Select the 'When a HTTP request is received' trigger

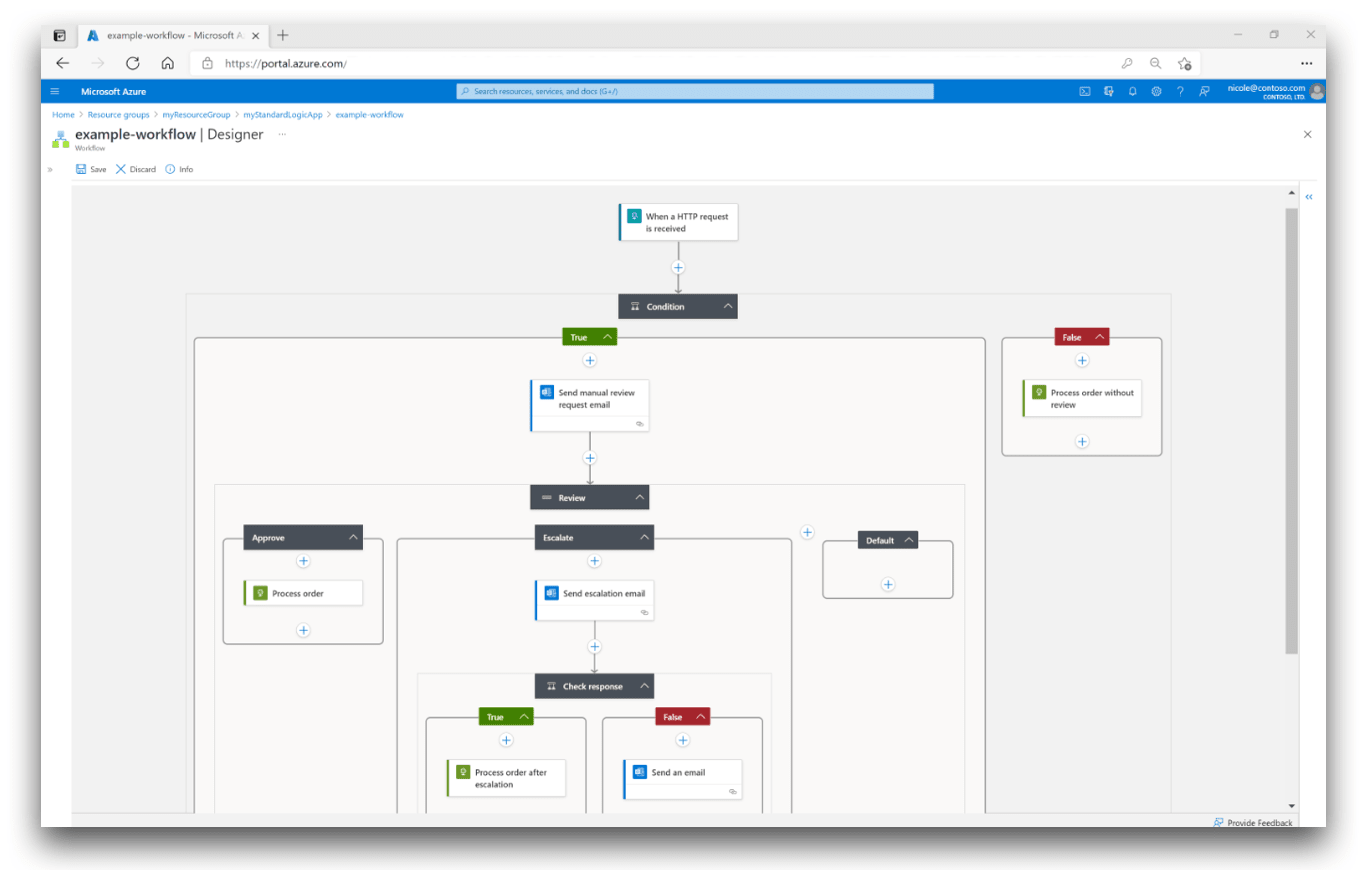tap(679, 222)
